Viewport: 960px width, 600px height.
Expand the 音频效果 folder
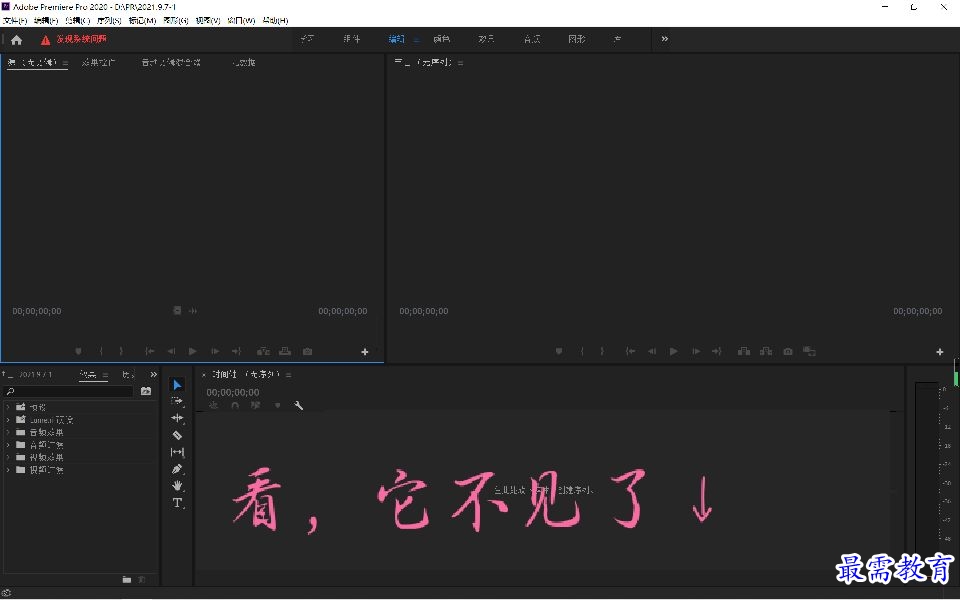(x=8, y=432)
